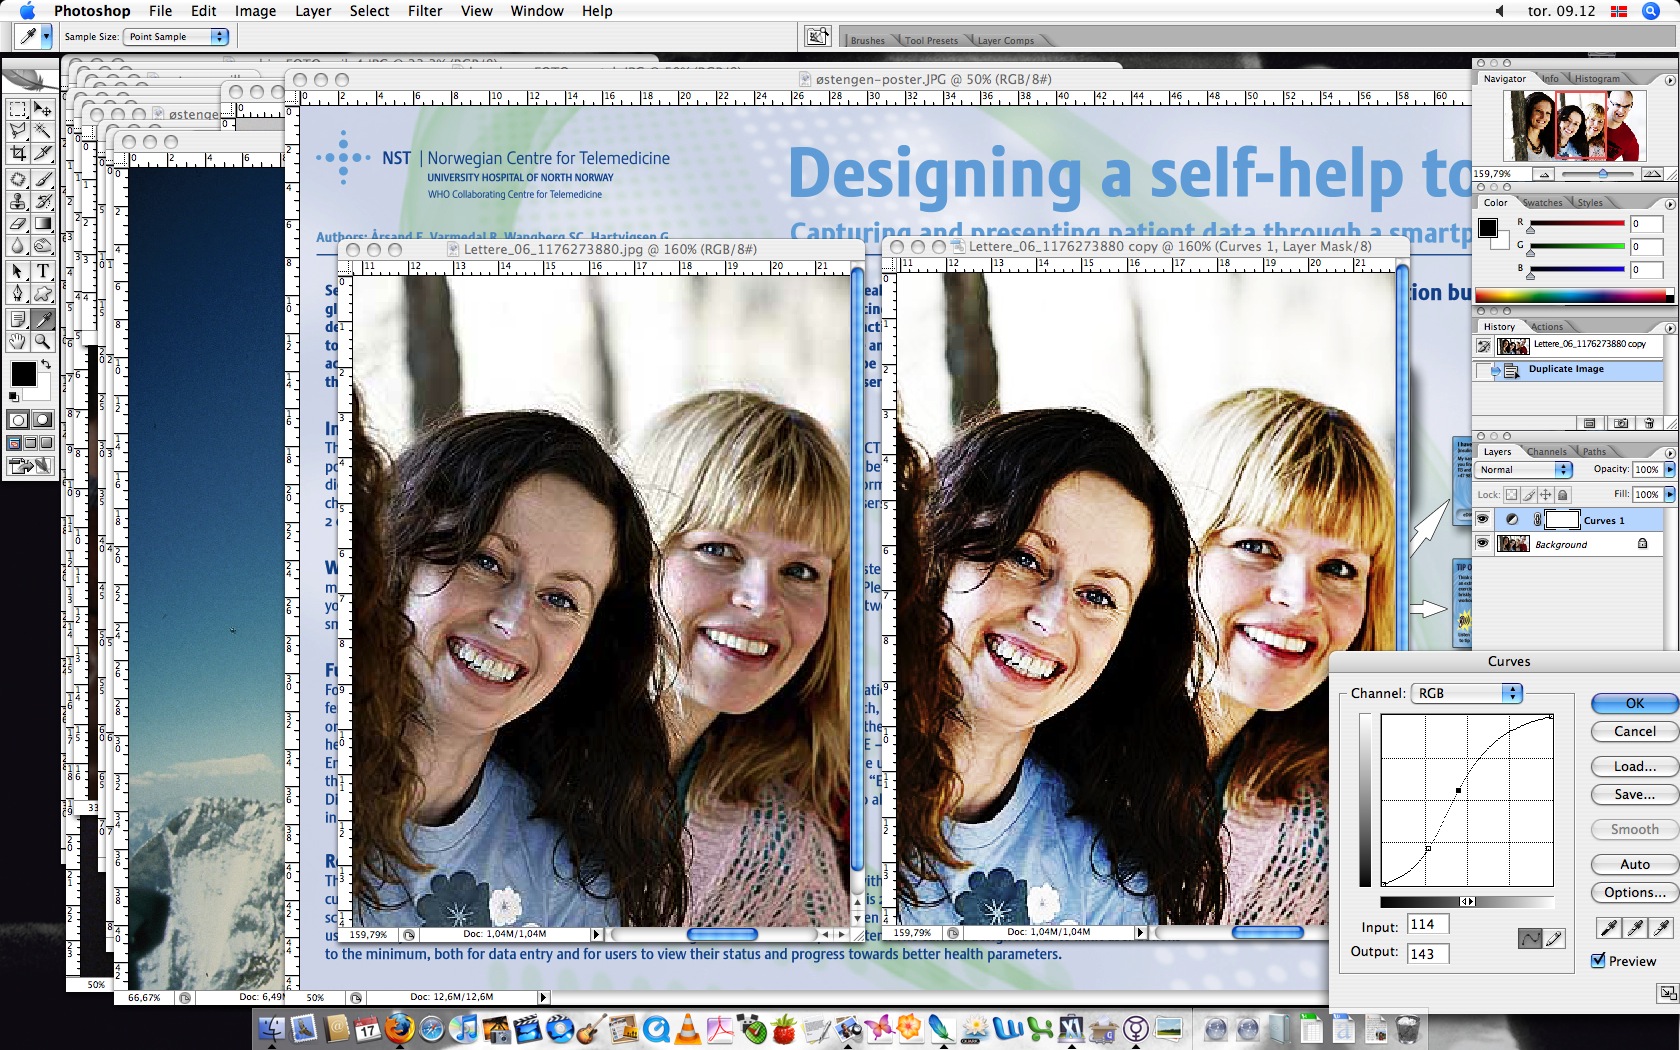1680x1050 pixels.
Task: Select the Pen tool
Action: (x=18, y=294)
